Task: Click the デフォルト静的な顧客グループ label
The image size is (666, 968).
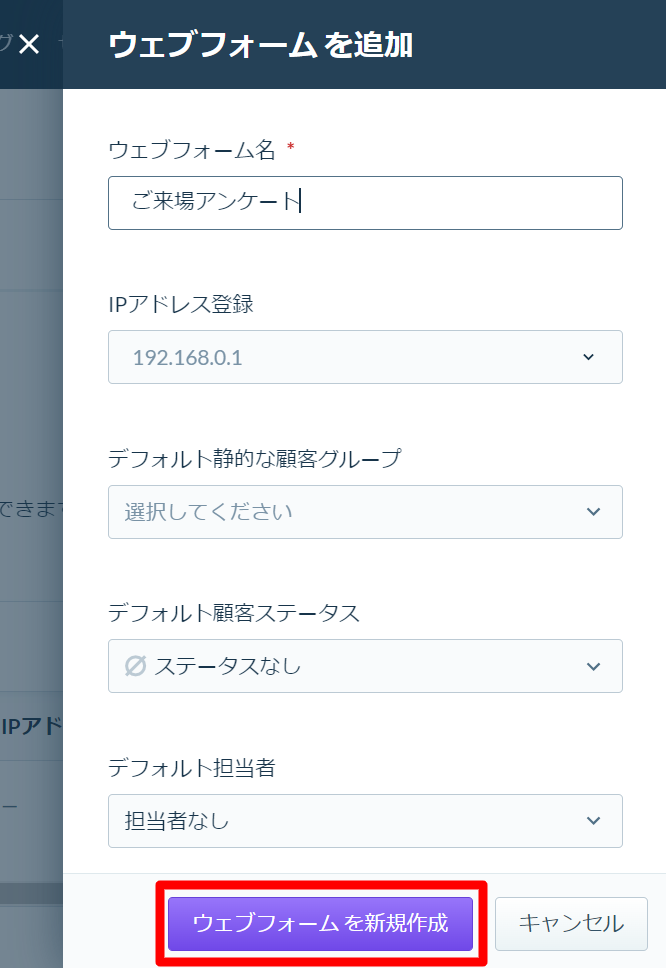Action: click(254, 459)
